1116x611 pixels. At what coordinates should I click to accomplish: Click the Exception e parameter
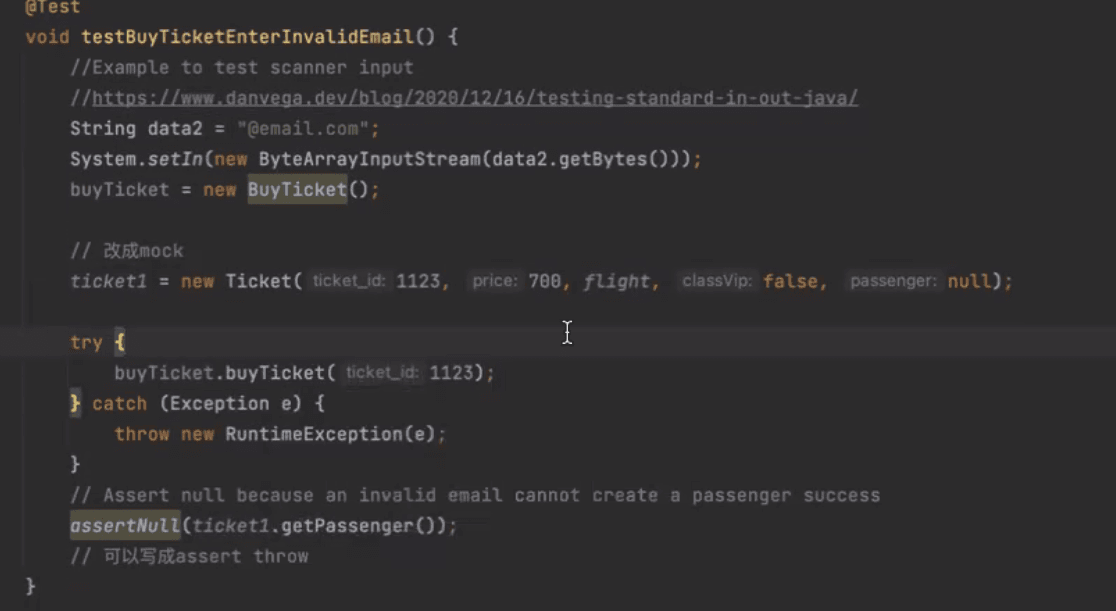point(231,404)
